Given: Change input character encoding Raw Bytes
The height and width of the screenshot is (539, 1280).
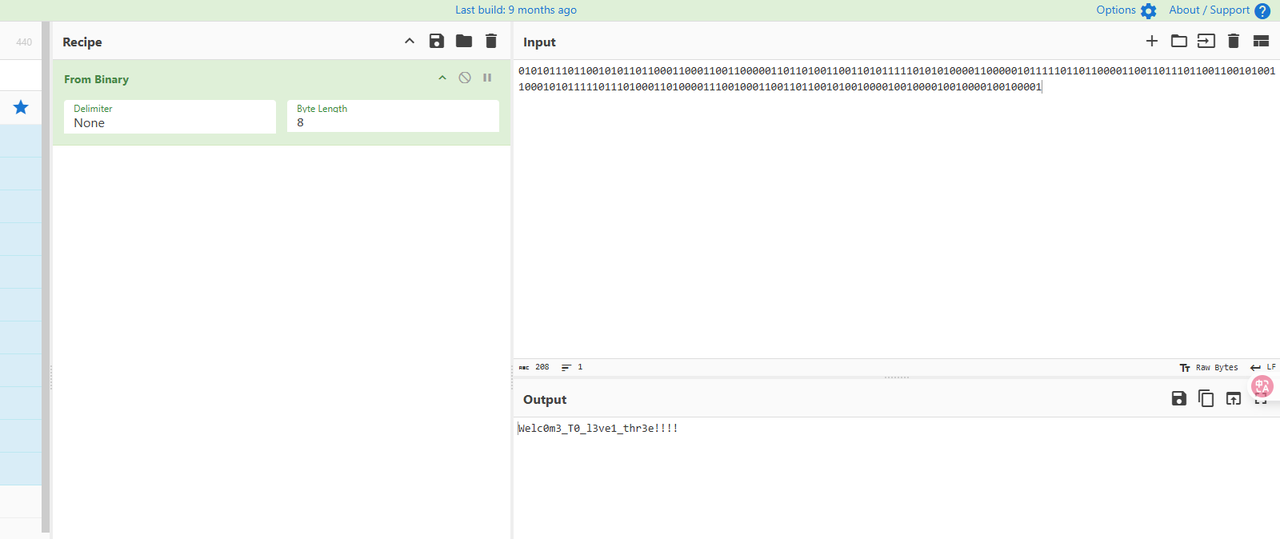Looking at the screenshot, I should (x=1209, y=367).
